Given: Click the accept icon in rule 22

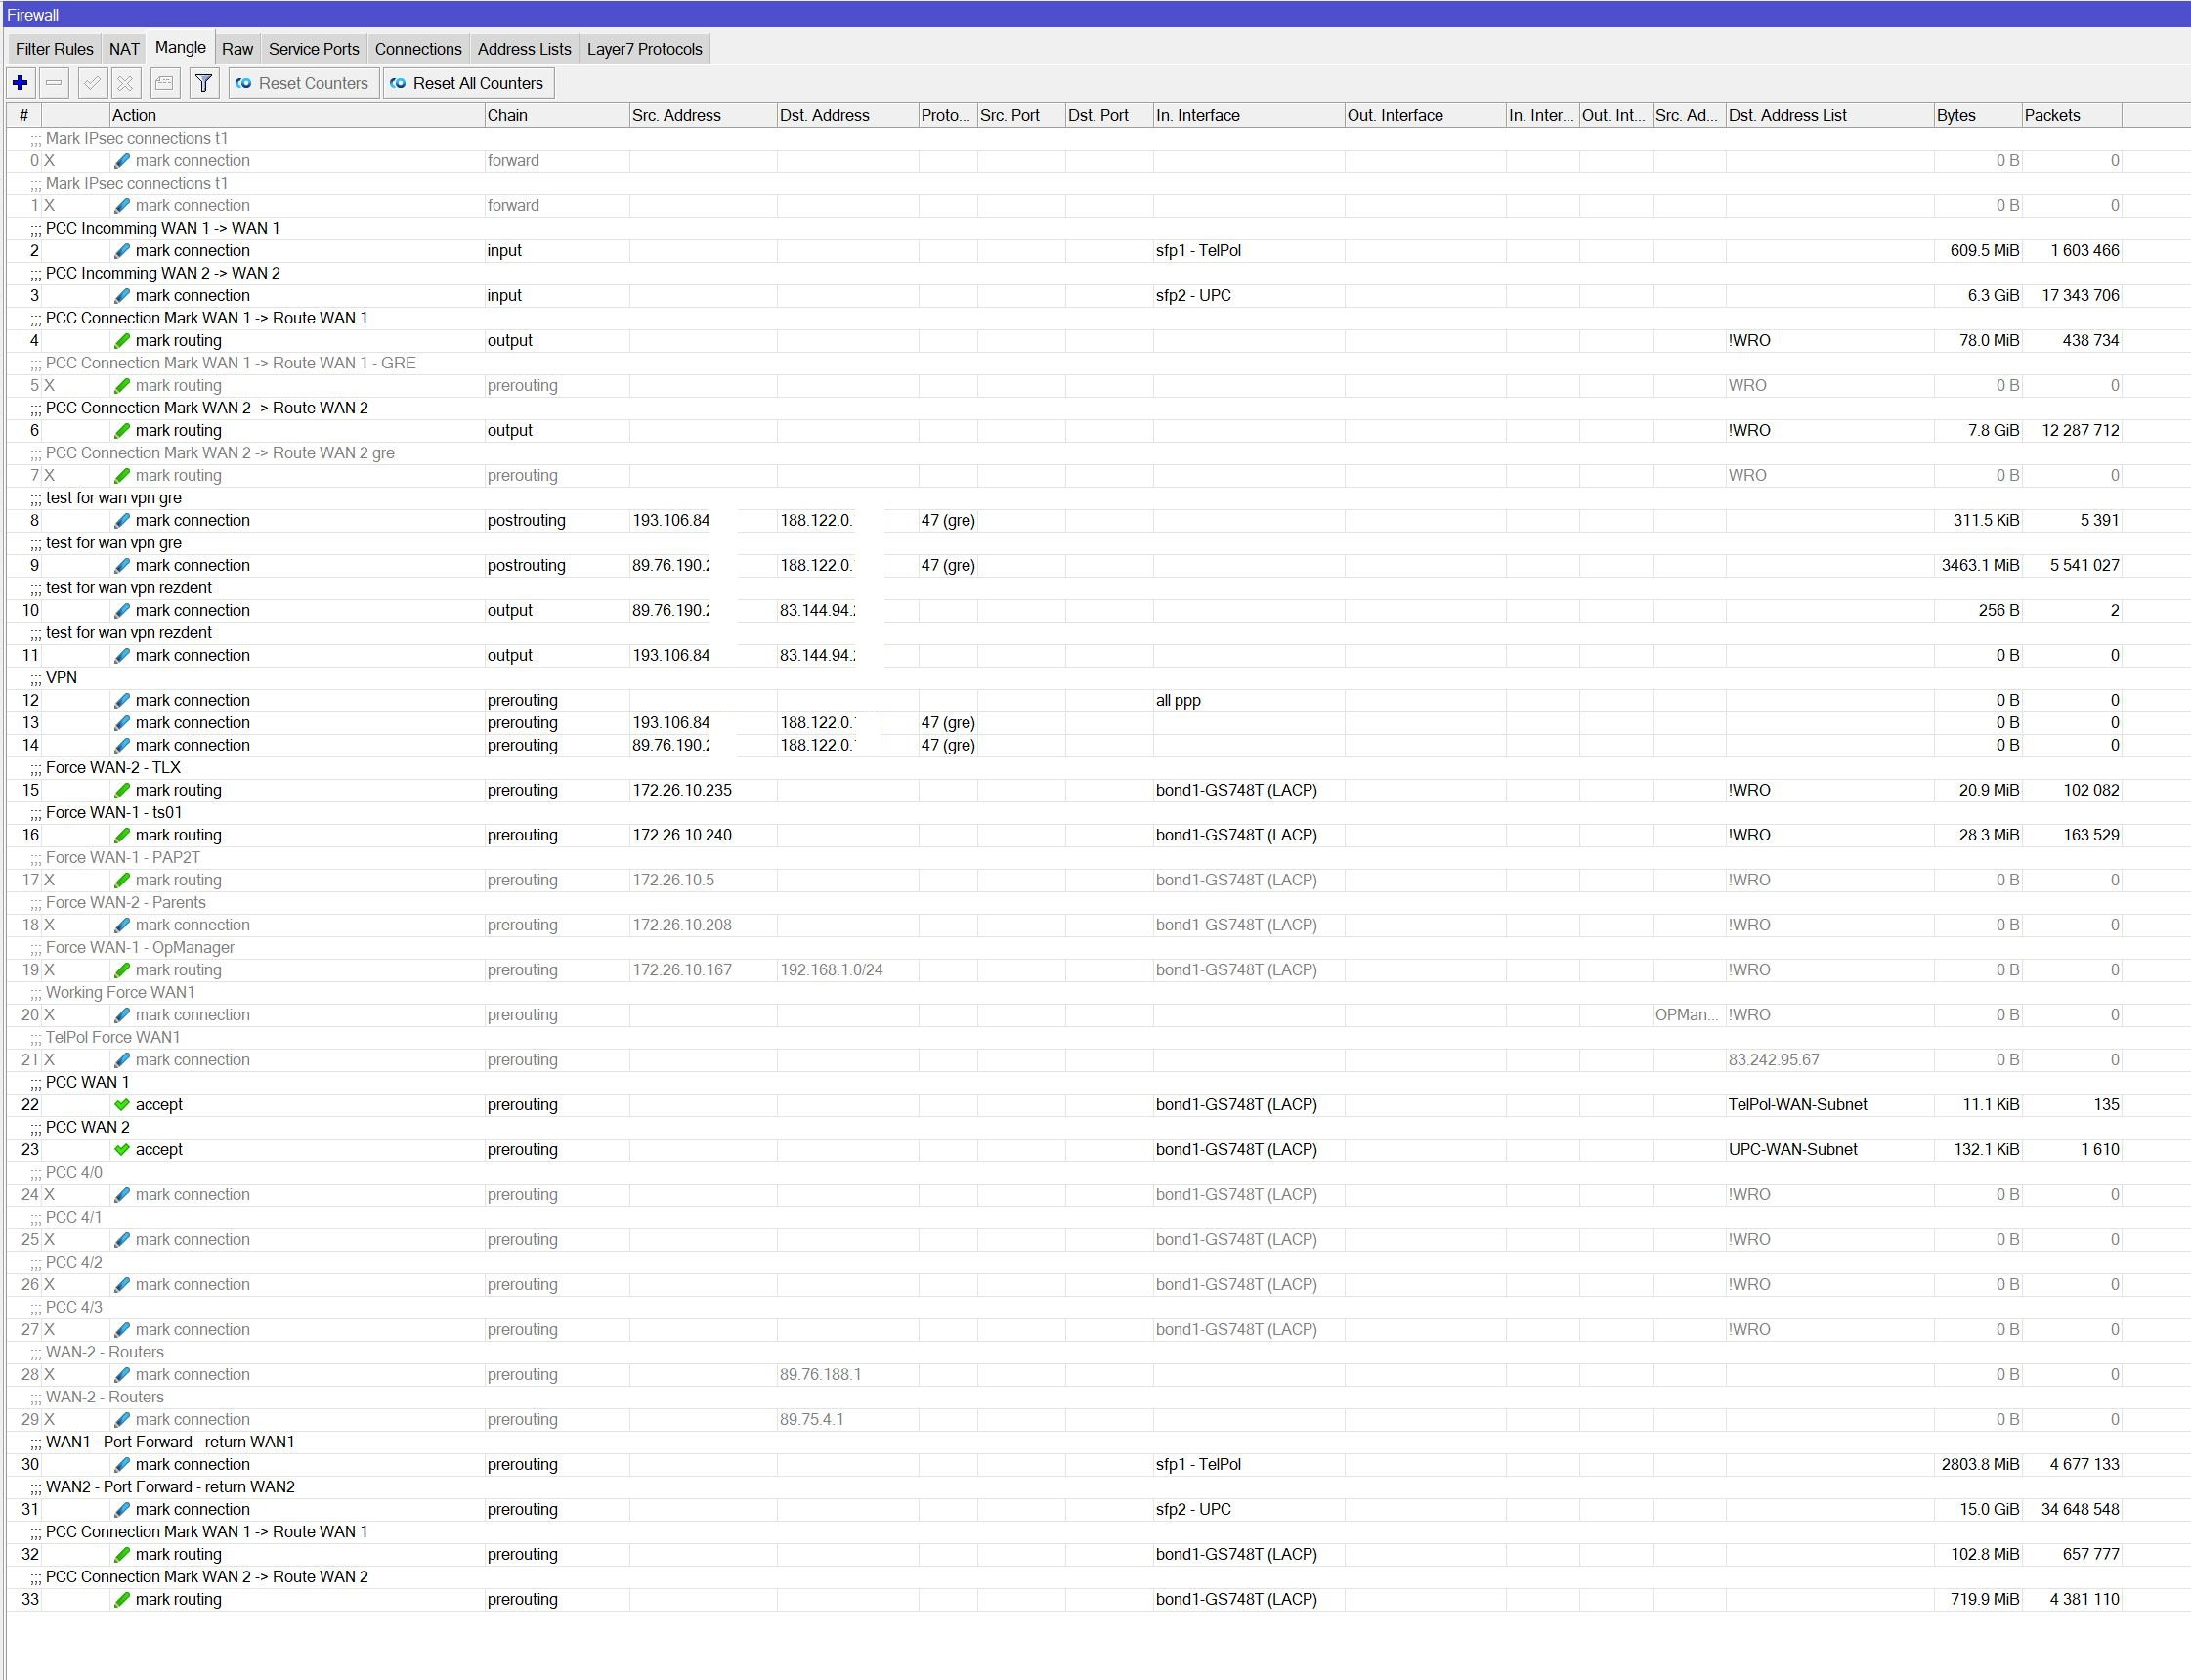Looking at the screenshot, I should 122,1105.
